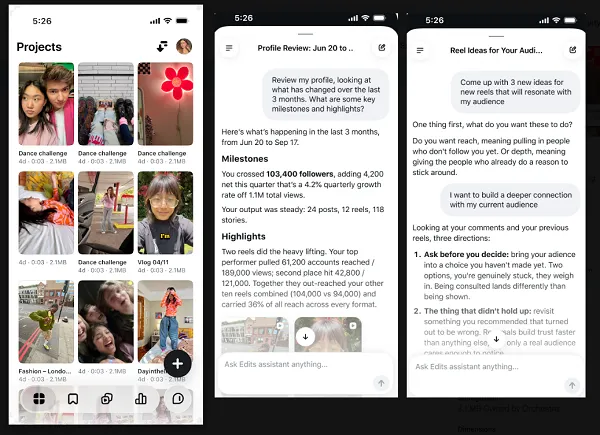Viewport: 600px width, 435px height.
Task: Tap the 'Reel Ideas for Your Audi...' title
Action: 496,51
